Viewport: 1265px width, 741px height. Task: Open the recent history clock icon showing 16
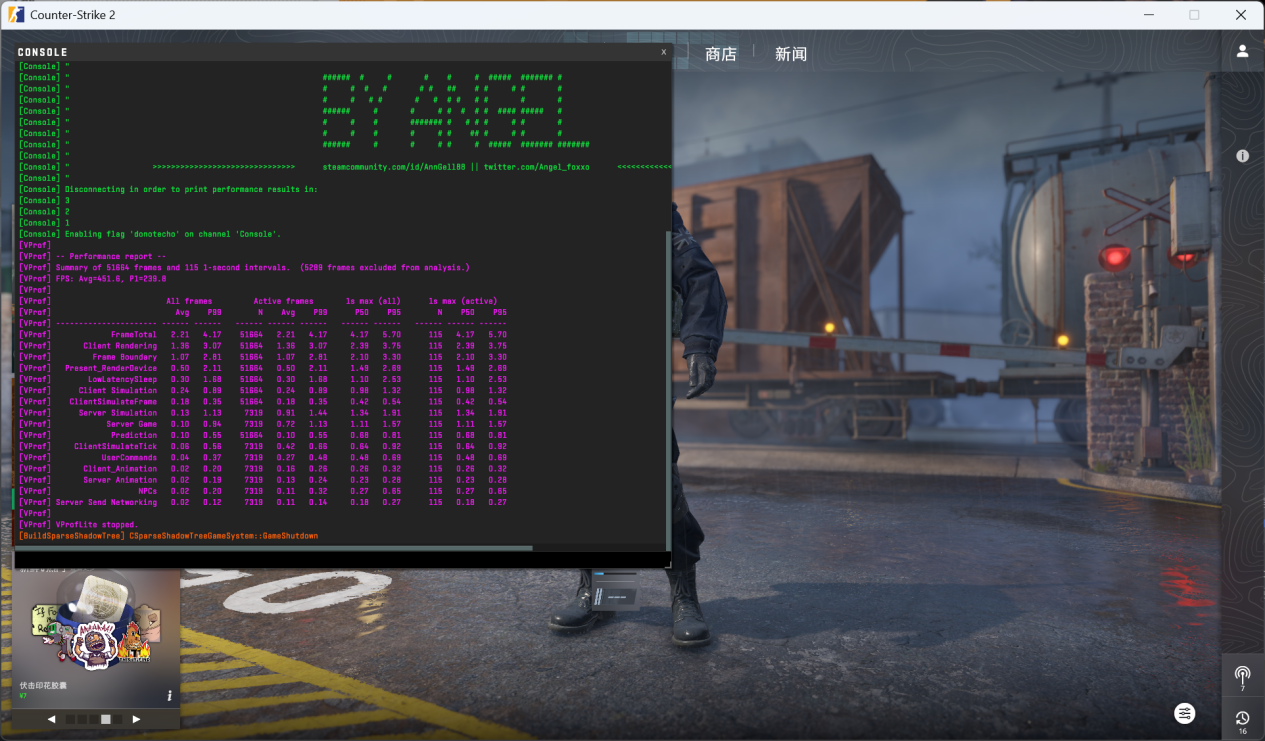tap(1242, 719)
